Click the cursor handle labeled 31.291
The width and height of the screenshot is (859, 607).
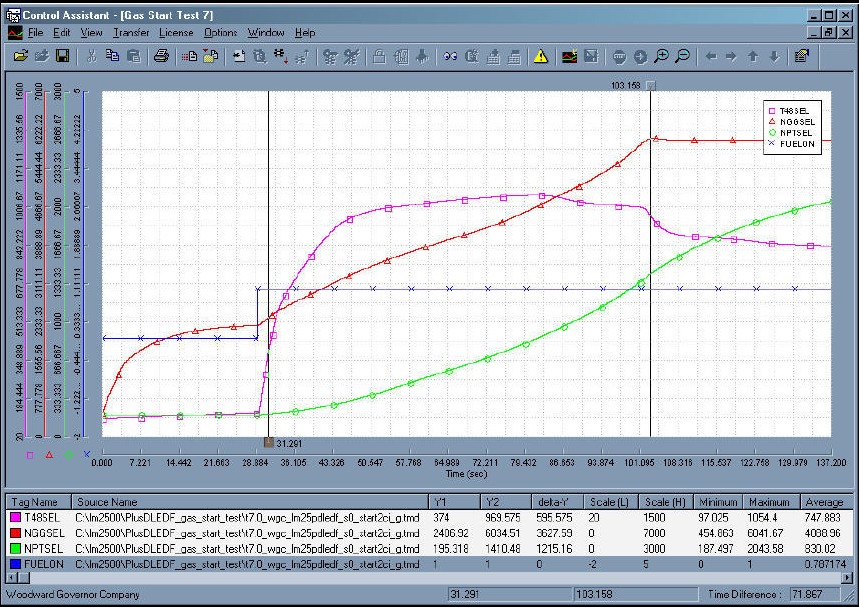click(x=268, y=443)
